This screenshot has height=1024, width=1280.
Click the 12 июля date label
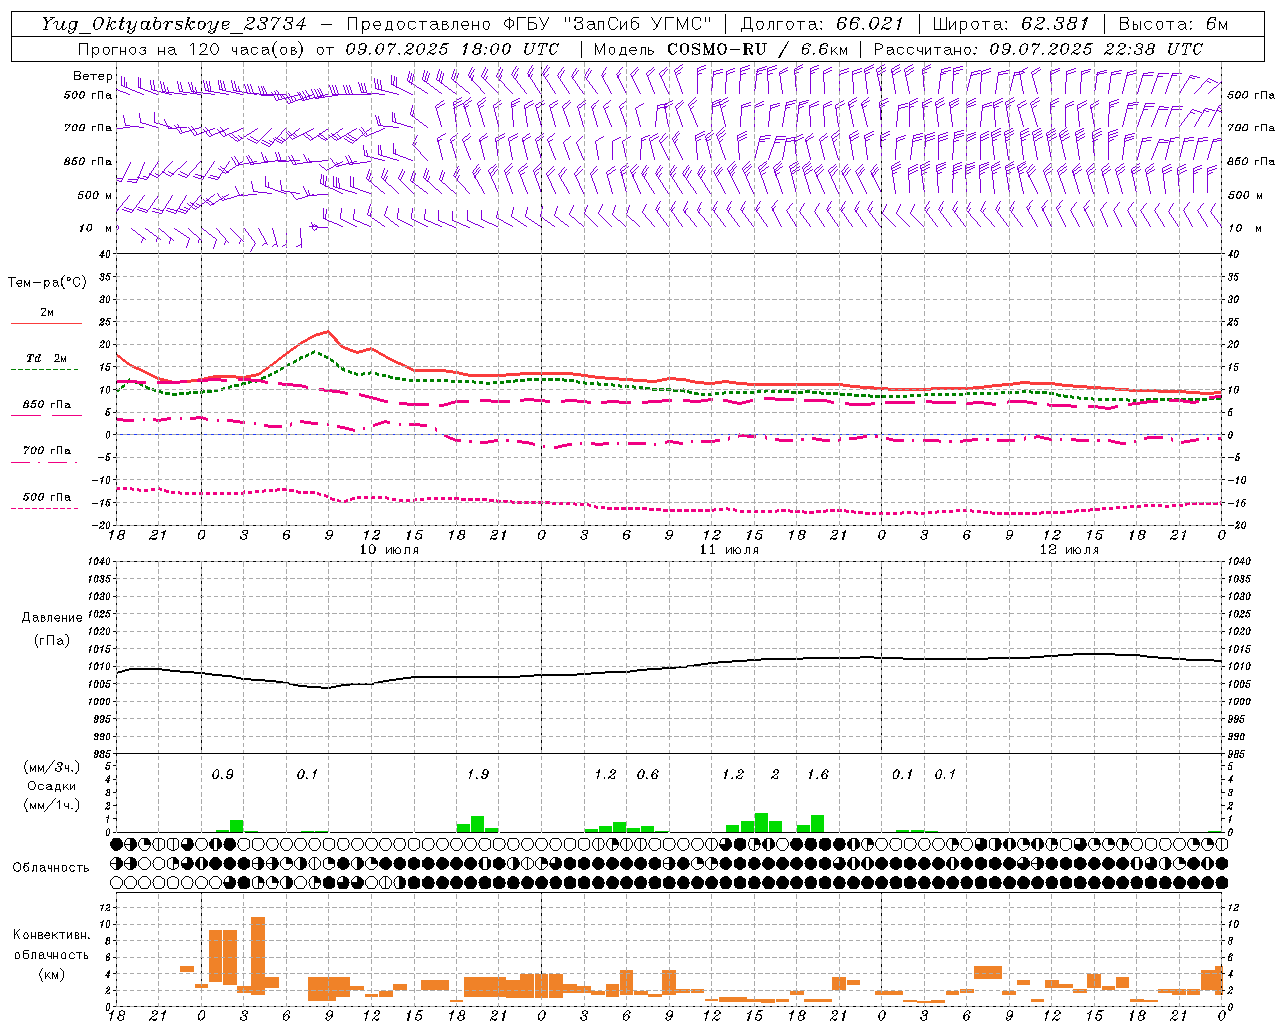[1069, 550]
